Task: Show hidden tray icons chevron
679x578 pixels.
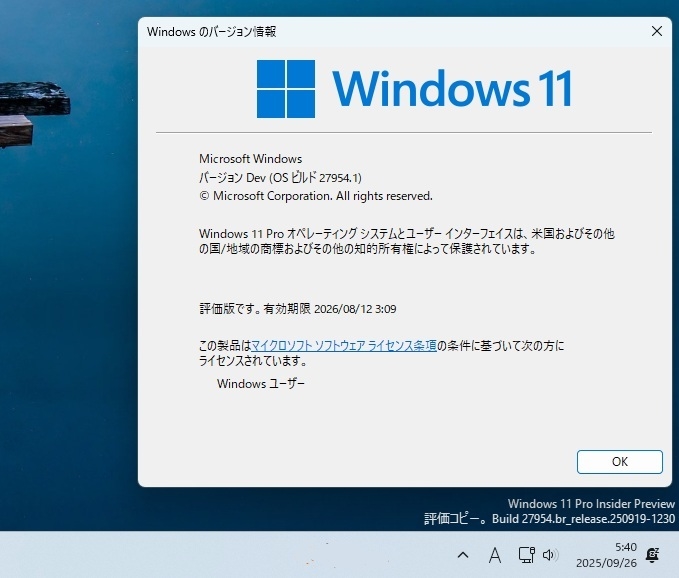Action: tap(463, 555)
